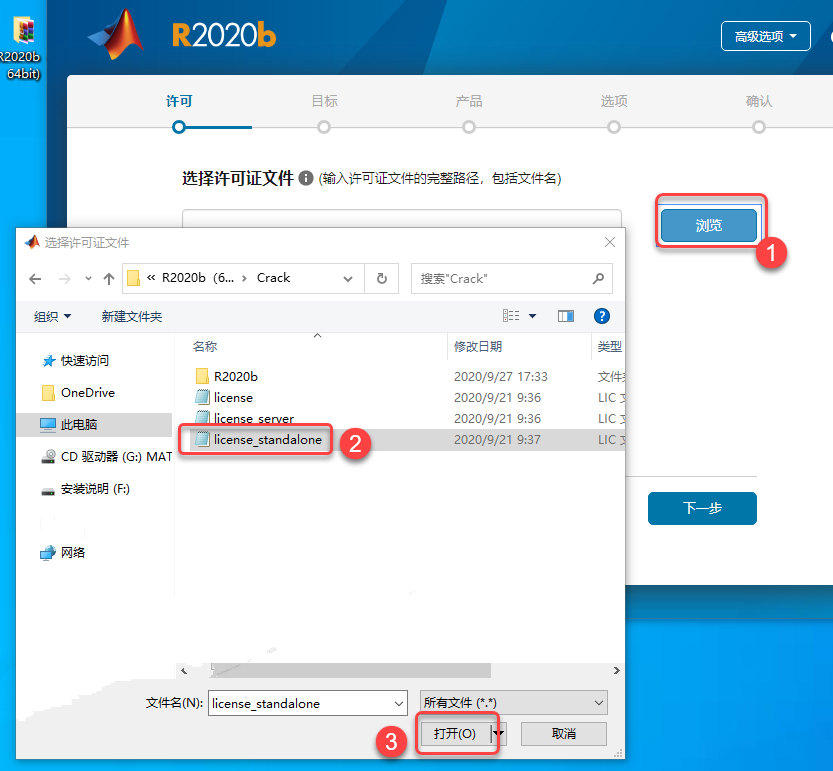
Task: Click the scroll left arrow of file list
Action: (184, 671)
